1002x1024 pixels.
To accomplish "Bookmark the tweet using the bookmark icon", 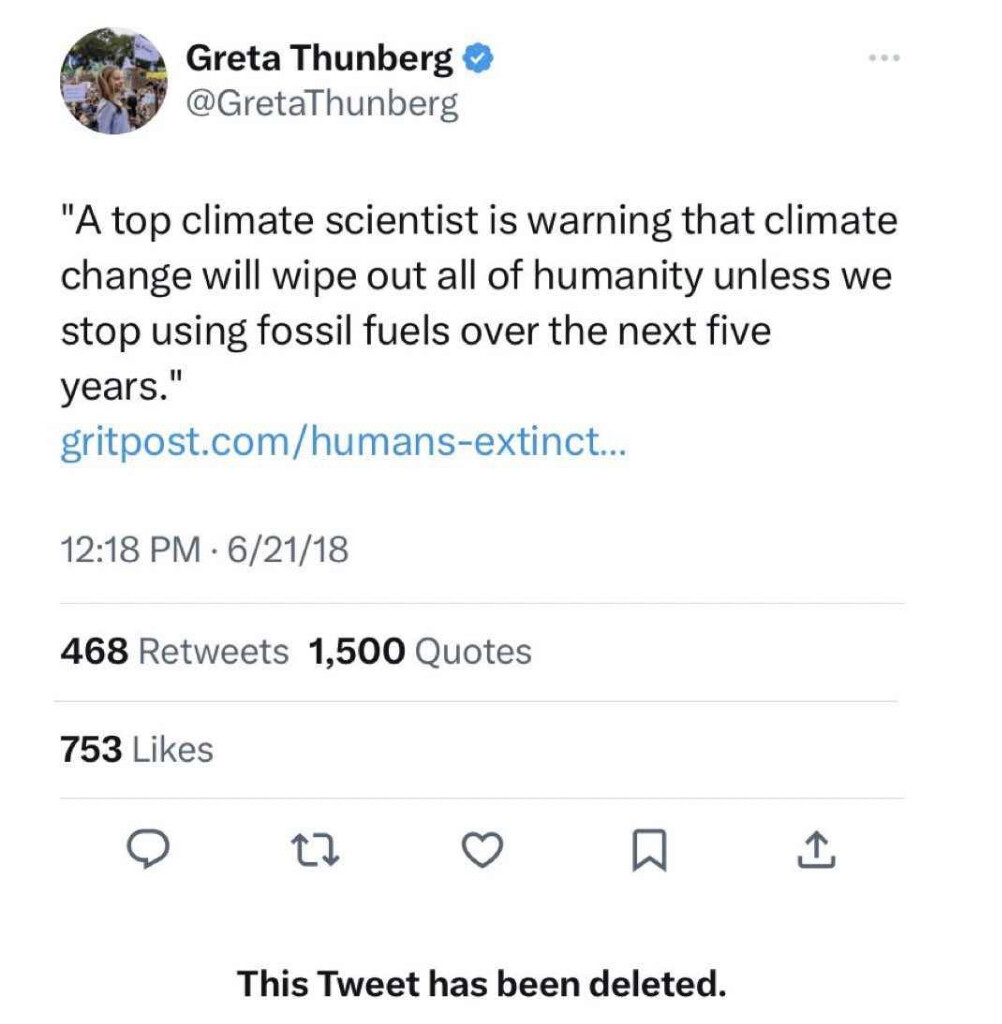I will (x=649, y=850).
